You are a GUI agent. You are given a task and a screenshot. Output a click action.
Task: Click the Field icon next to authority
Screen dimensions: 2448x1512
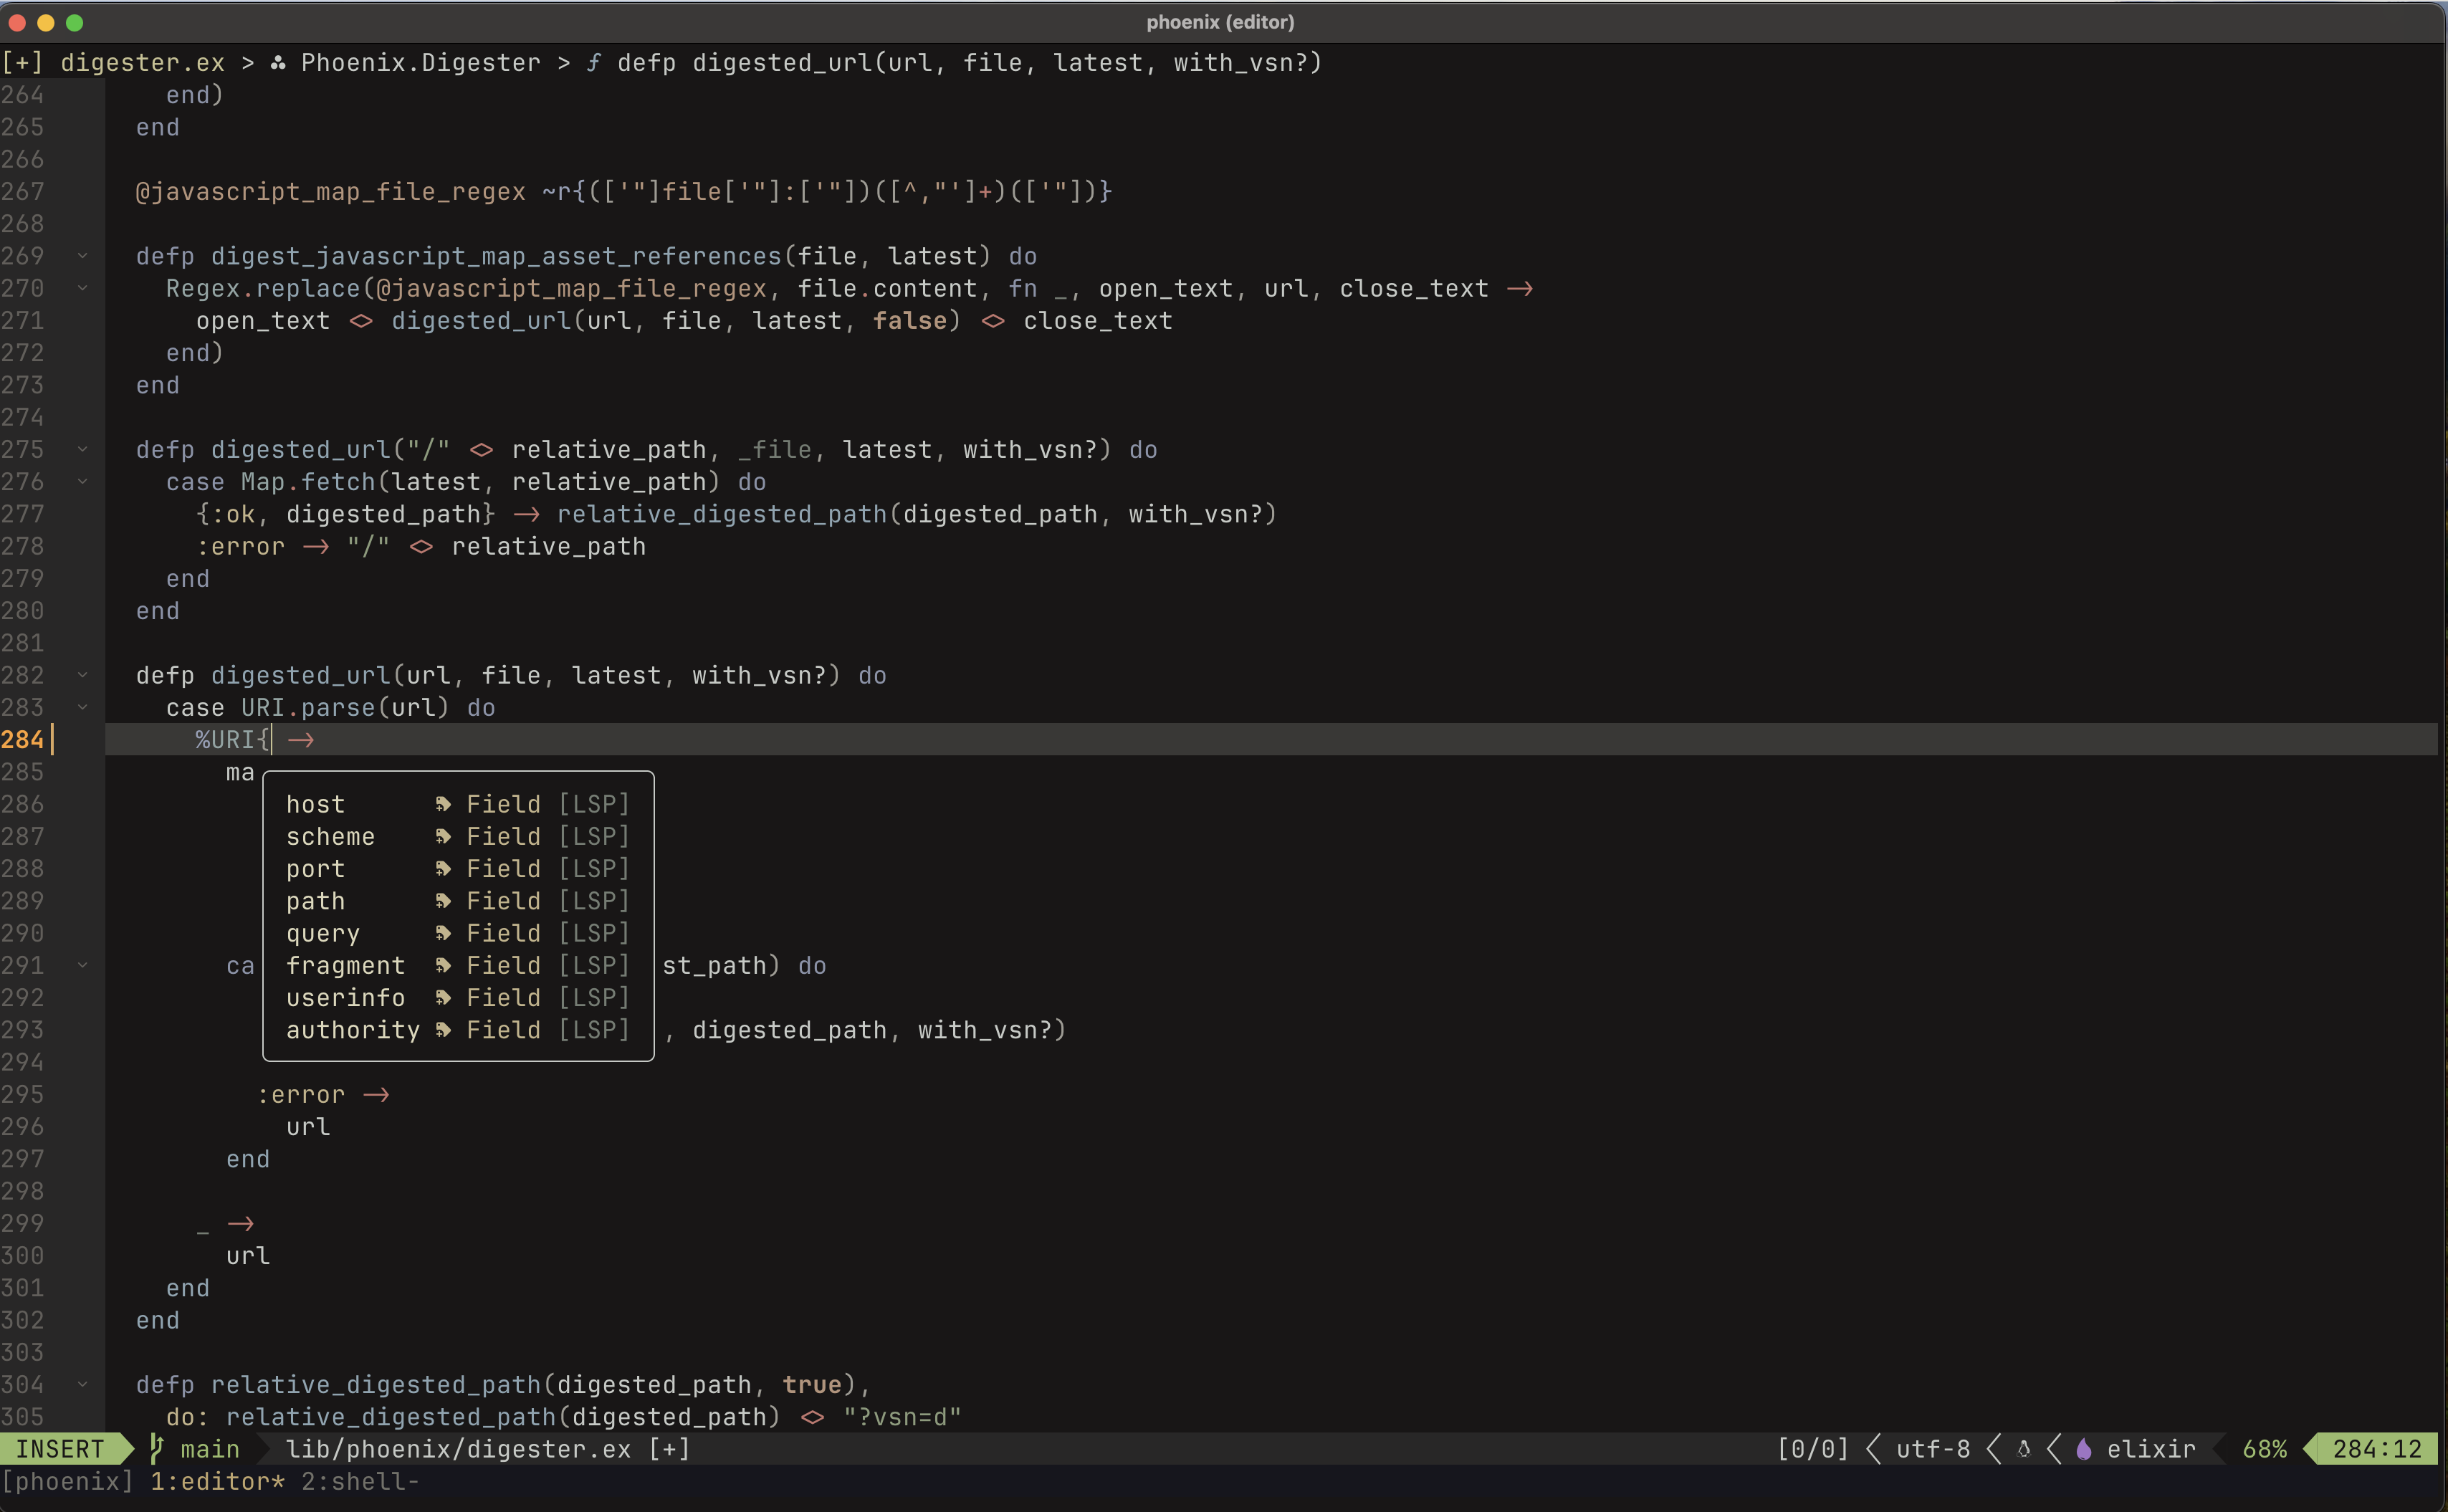coord(443,1030)
